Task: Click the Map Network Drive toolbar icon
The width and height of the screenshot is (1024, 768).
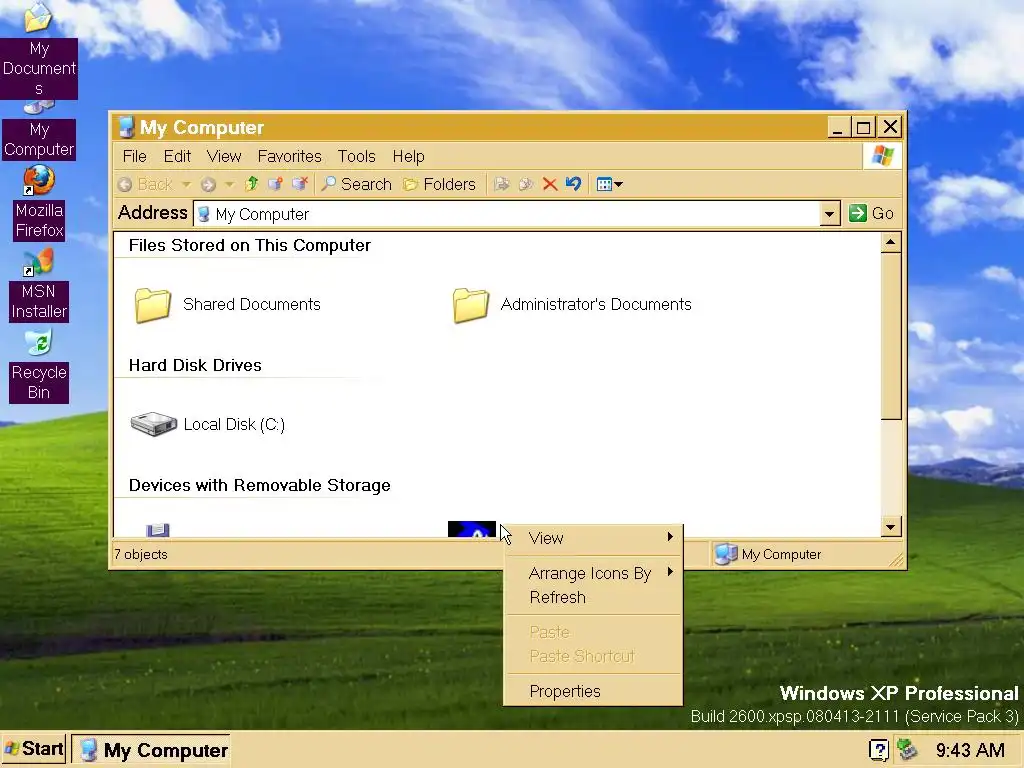Action: coord(276,184)
